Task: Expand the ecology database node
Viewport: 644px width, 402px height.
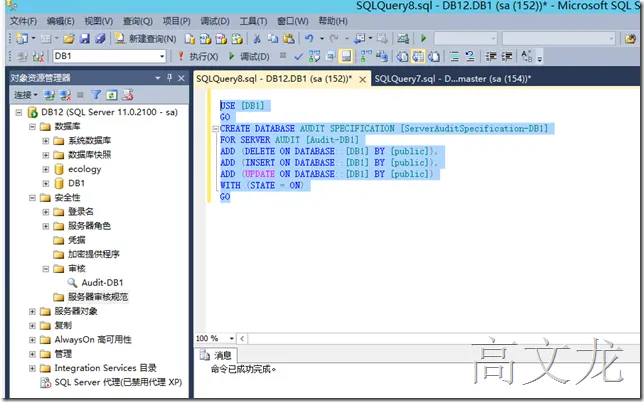Action: coord(46,169)
